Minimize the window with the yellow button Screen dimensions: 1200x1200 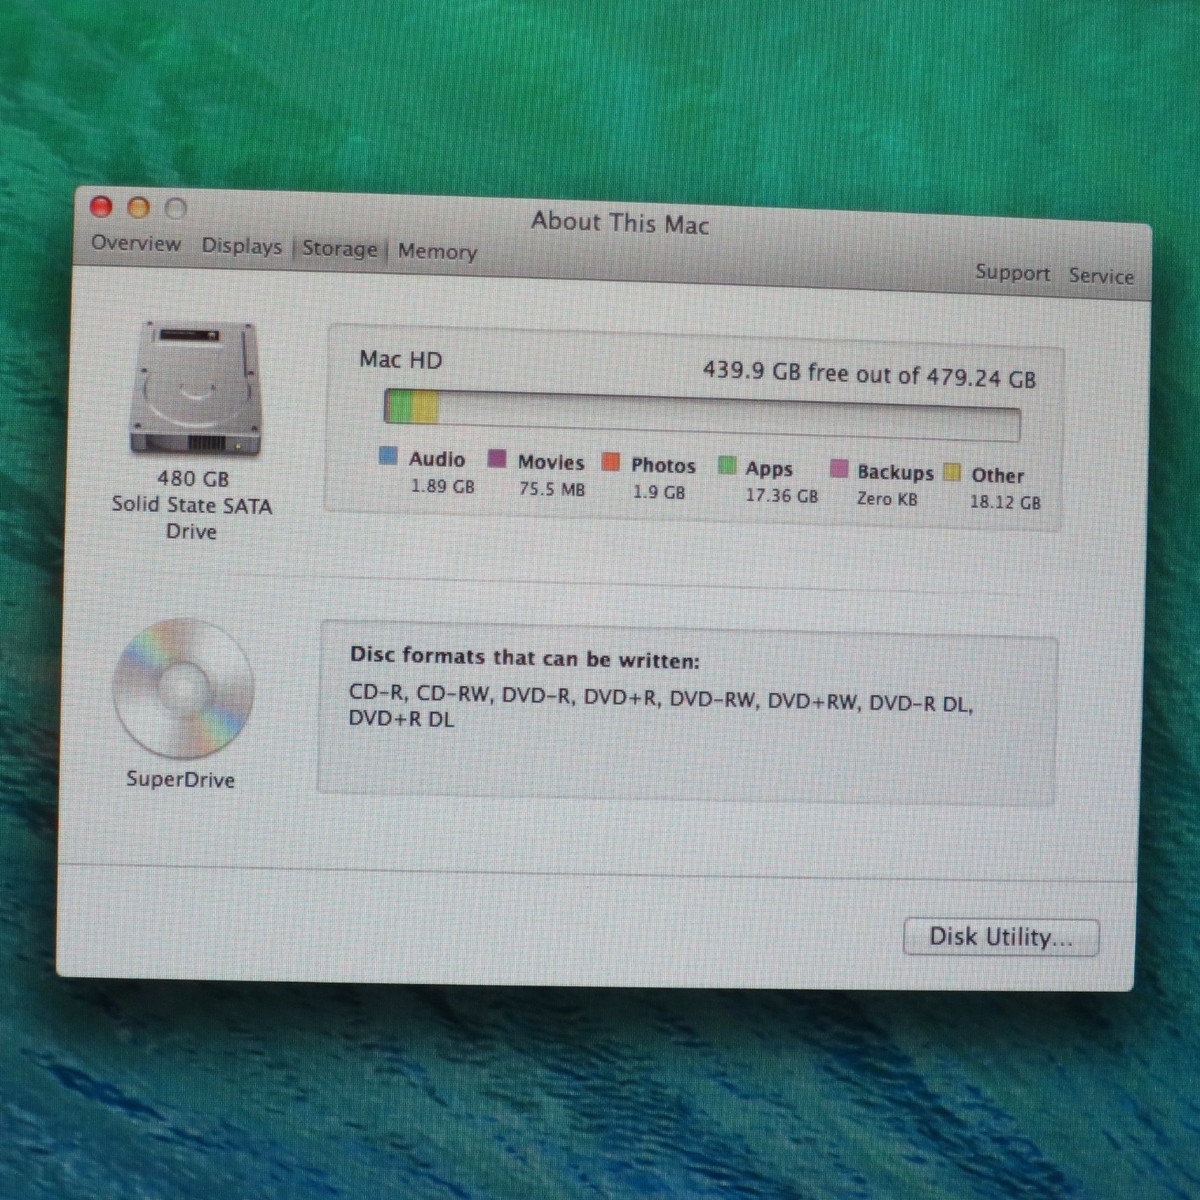click(138, 207)
